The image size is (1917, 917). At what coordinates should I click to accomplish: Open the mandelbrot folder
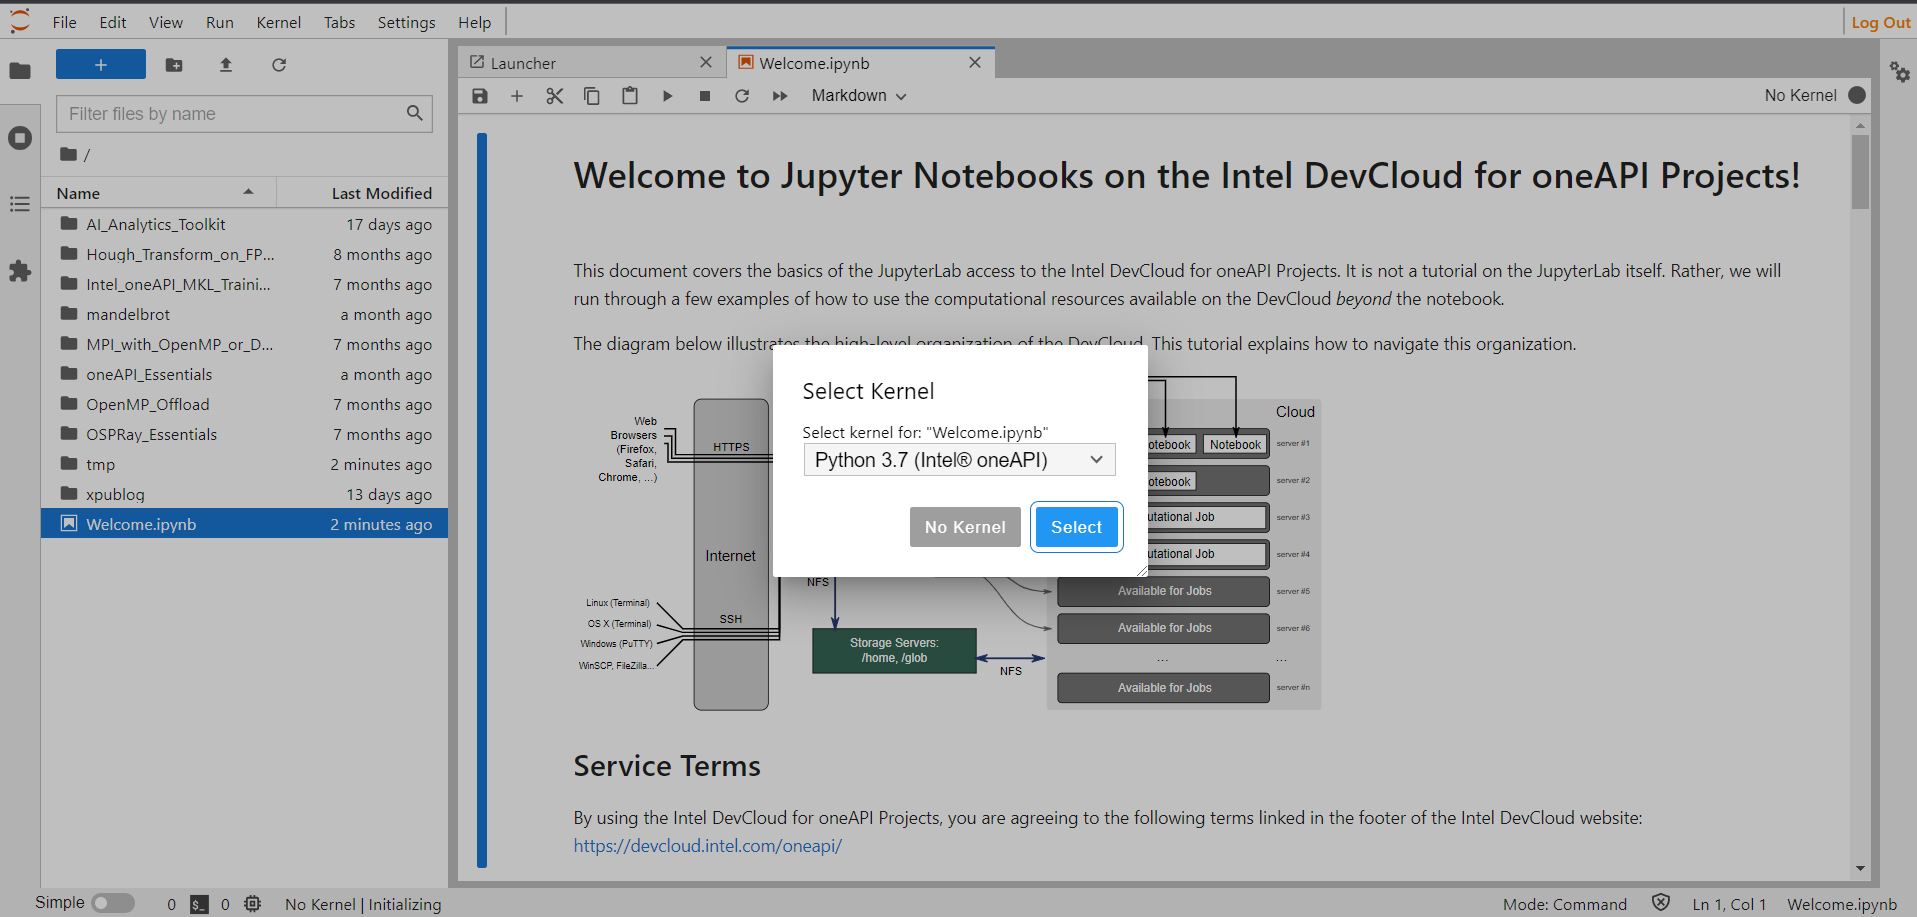244,314
